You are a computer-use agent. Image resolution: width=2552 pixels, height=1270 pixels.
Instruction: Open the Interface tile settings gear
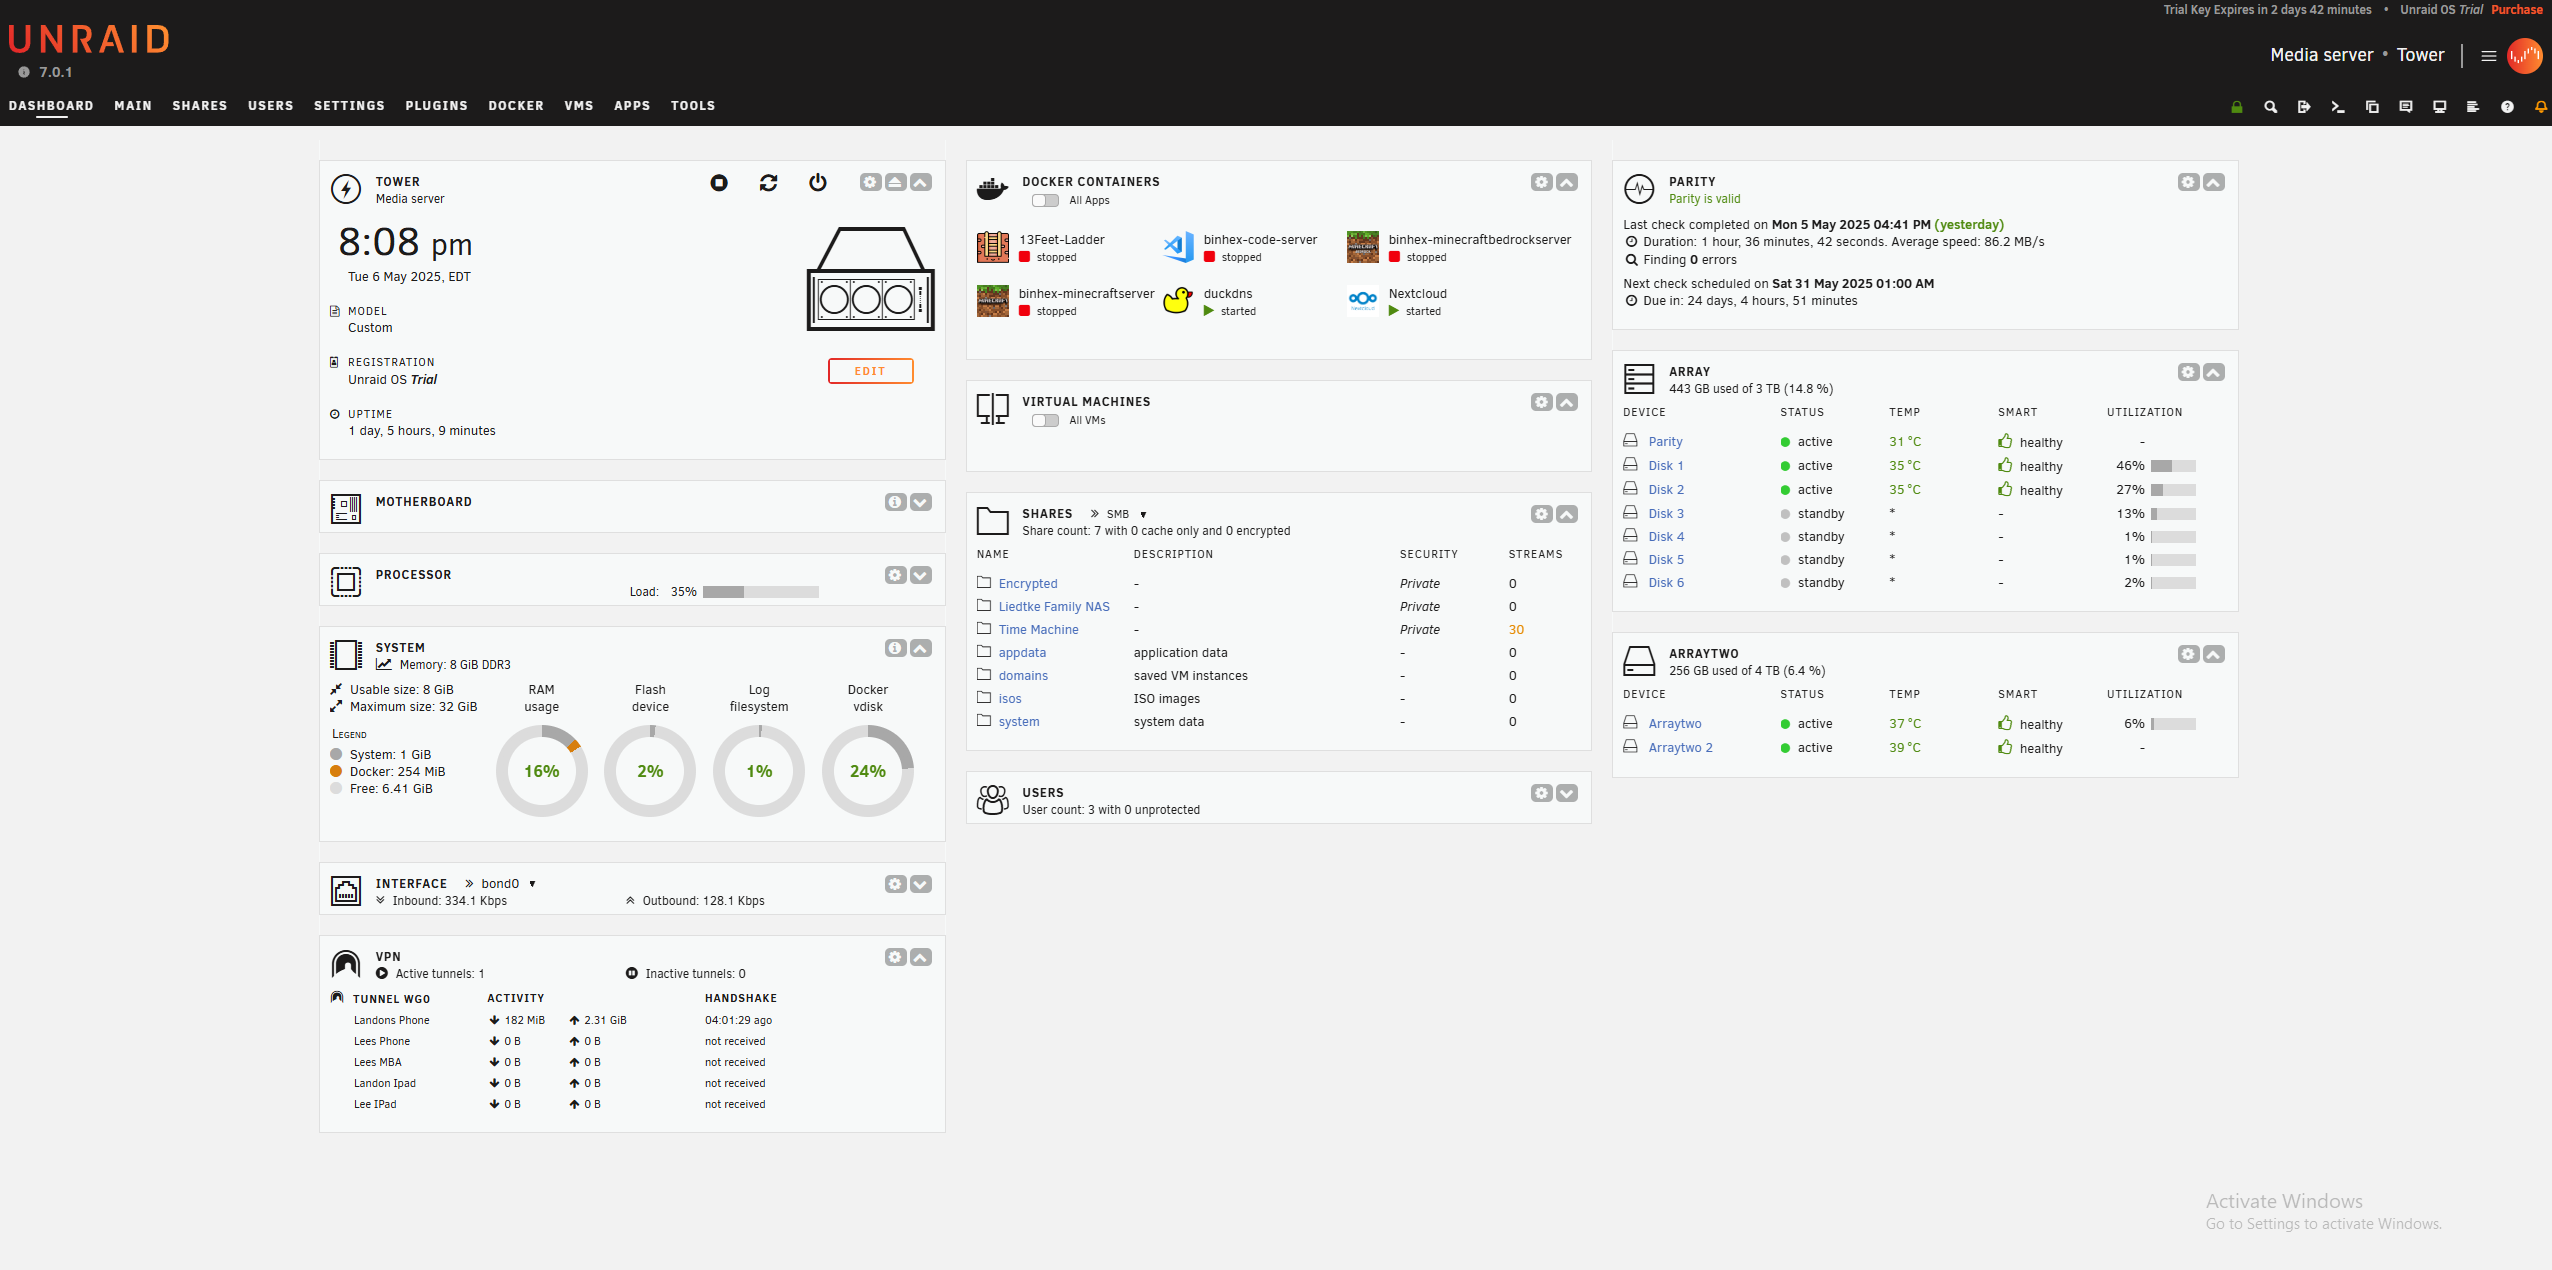pos(895,884)
